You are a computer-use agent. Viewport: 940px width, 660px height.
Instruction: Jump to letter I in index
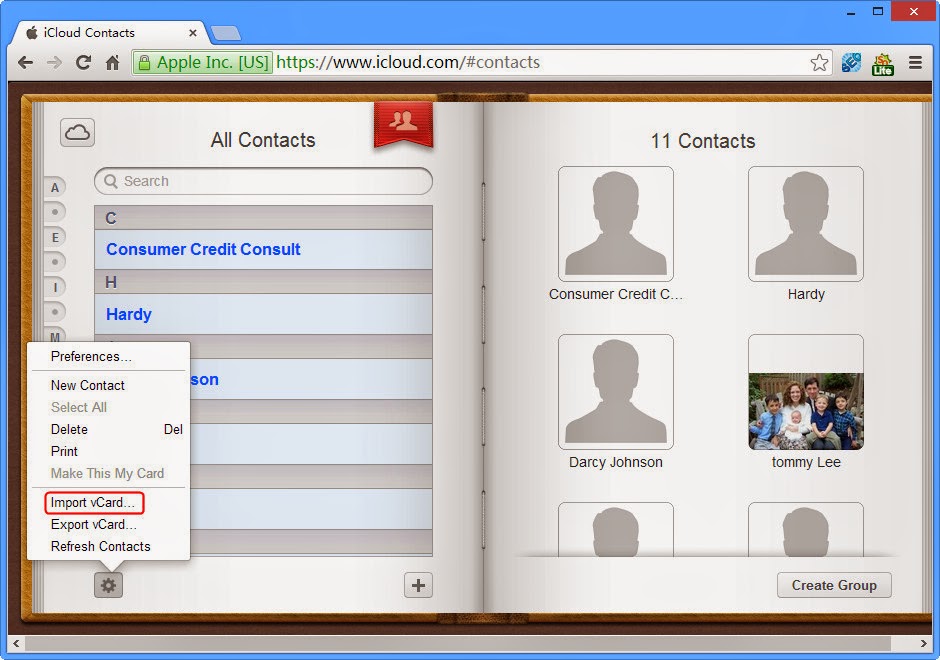pos(55,287)
